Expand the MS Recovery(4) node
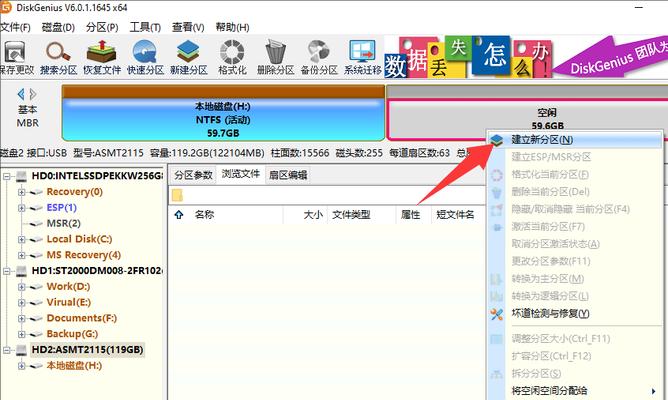Viewport: 668px width, 400px height. click(x=21, y=255)
